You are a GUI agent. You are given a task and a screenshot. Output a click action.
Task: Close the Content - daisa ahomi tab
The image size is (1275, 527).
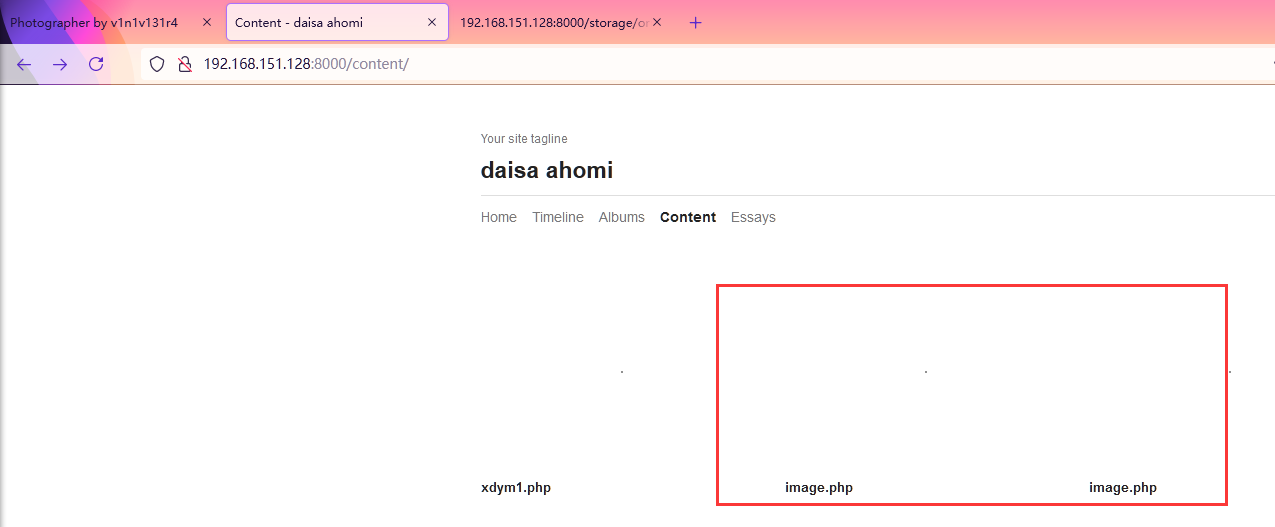pos(431,22)
